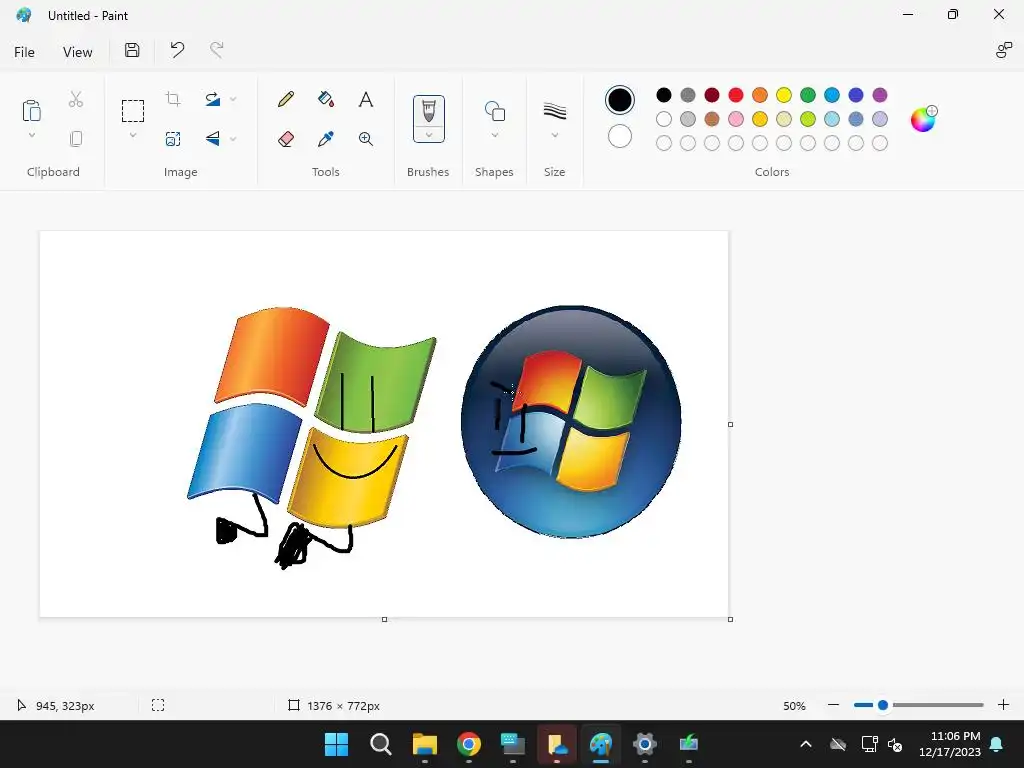Click the muted volume tray icon

[x=895, y=744]
